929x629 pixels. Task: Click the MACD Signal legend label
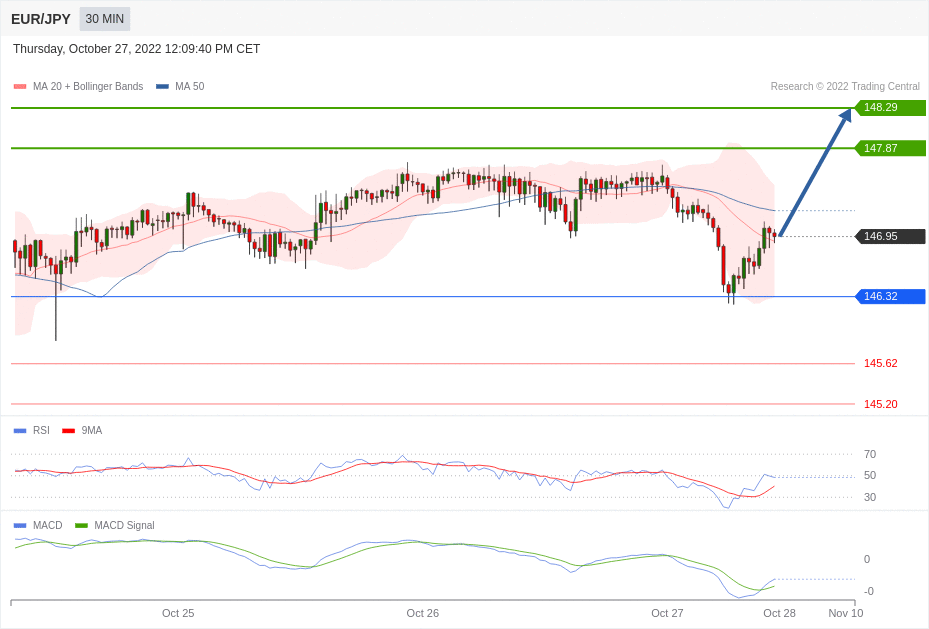coord(124,525)
